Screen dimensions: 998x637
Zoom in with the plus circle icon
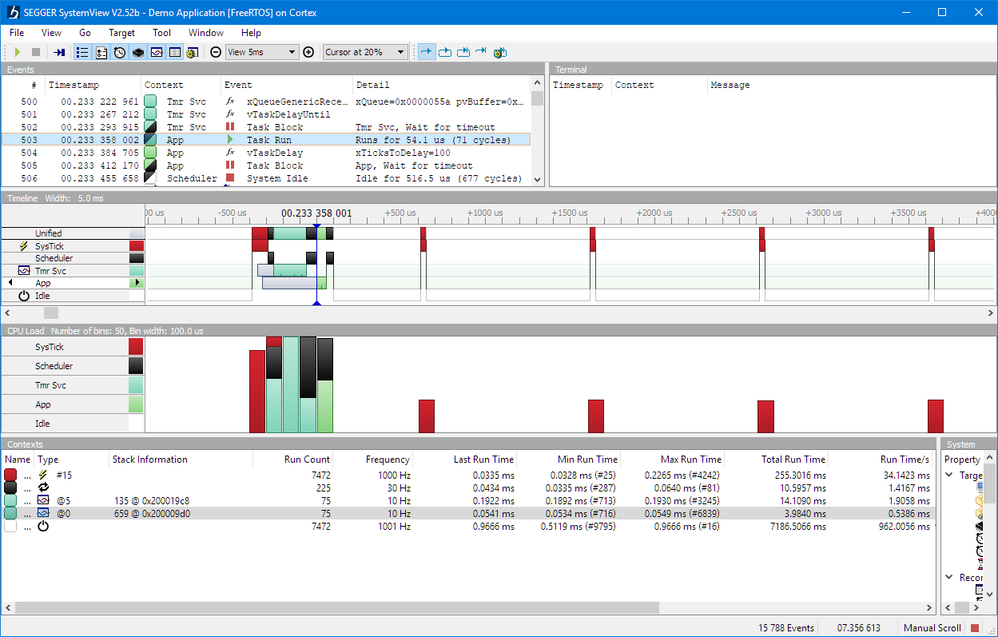click(309, 52)
